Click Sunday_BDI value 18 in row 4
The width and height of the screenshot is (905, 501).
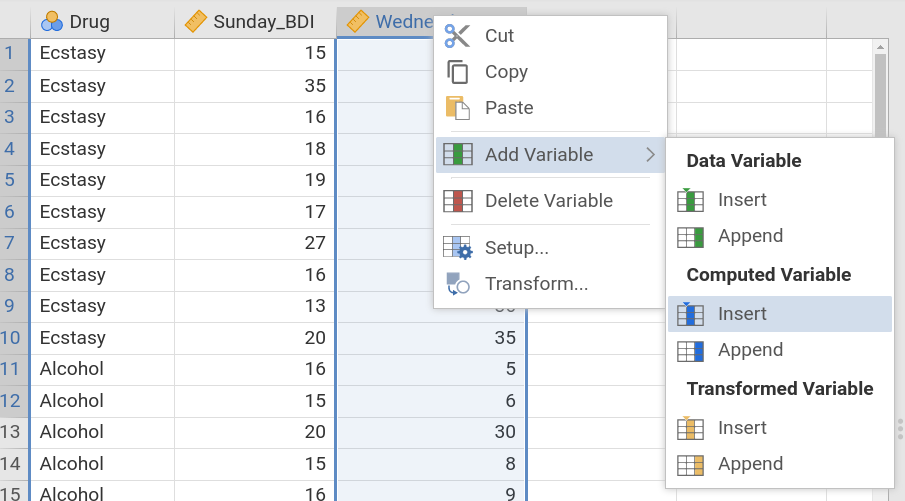click(255, 149)
